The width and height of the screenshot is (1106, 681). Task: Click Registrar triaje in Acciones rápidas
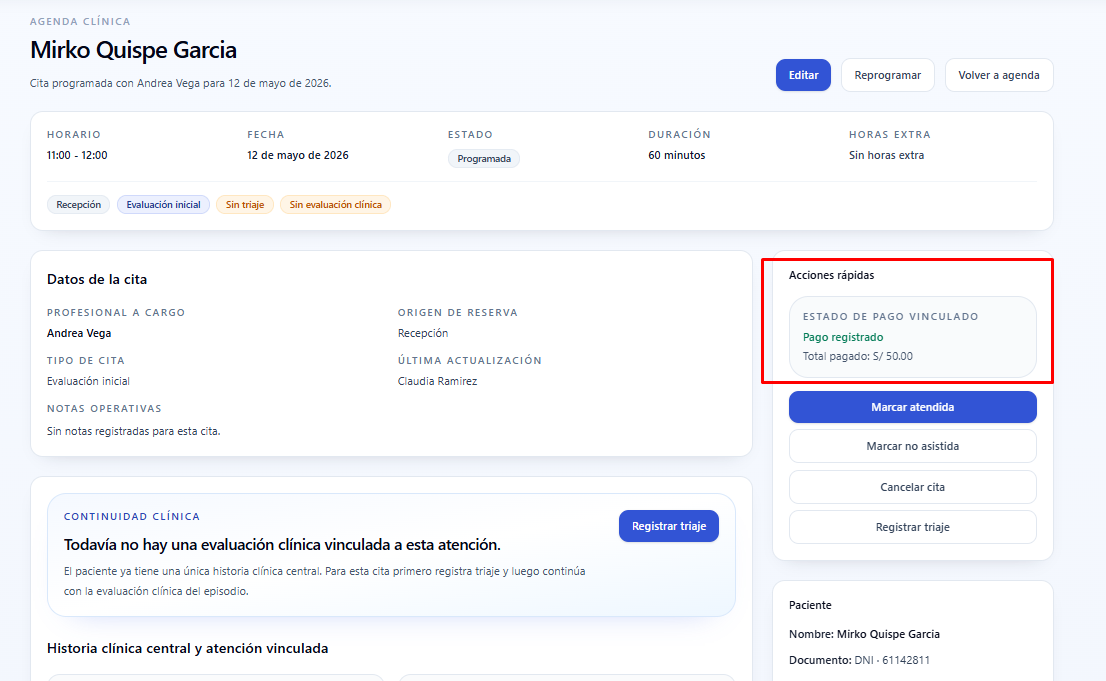pyautogui.click(x=913, y=527)
